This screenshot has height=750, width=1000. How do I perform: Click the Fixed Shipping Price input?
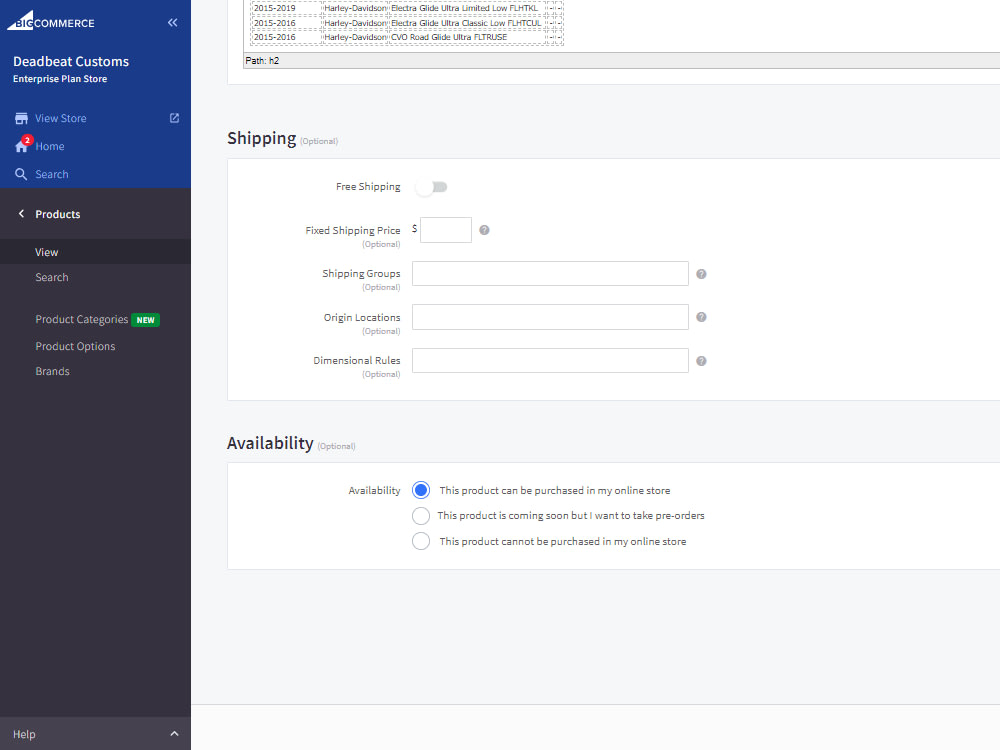[x=446, y=230]
